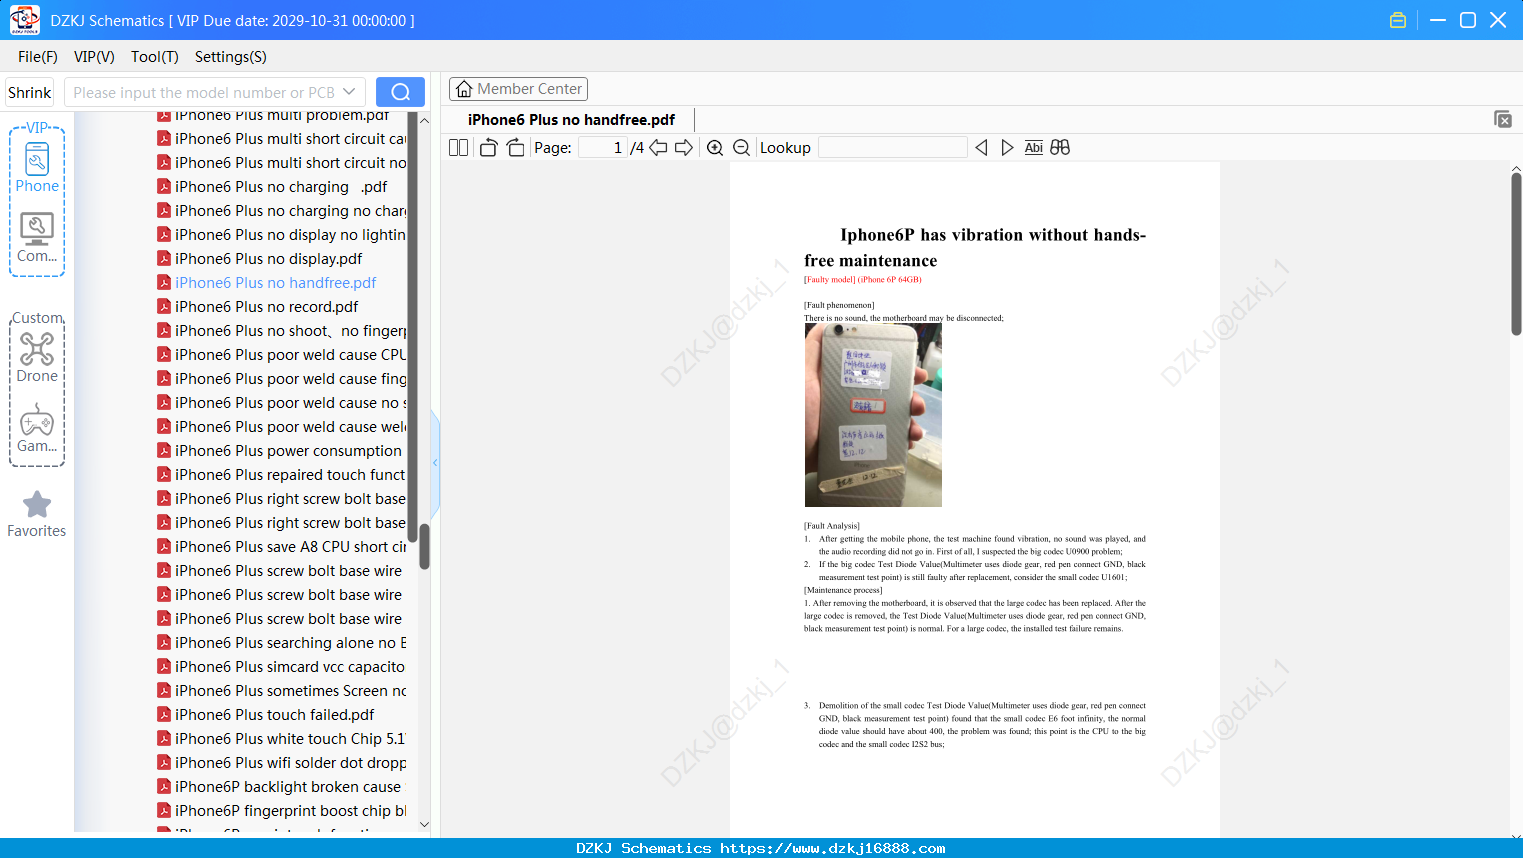Open the File(F) menu
Viewport: 1523px width, 858px height.
pos(38,57)
